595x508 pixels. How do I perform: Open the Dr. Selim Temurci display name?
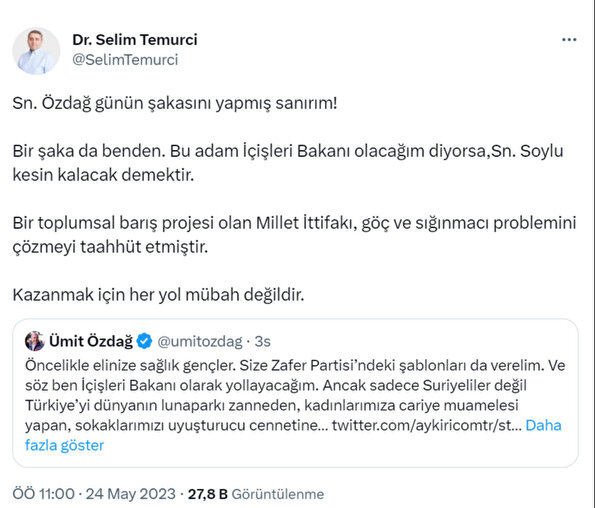point(135,39)
